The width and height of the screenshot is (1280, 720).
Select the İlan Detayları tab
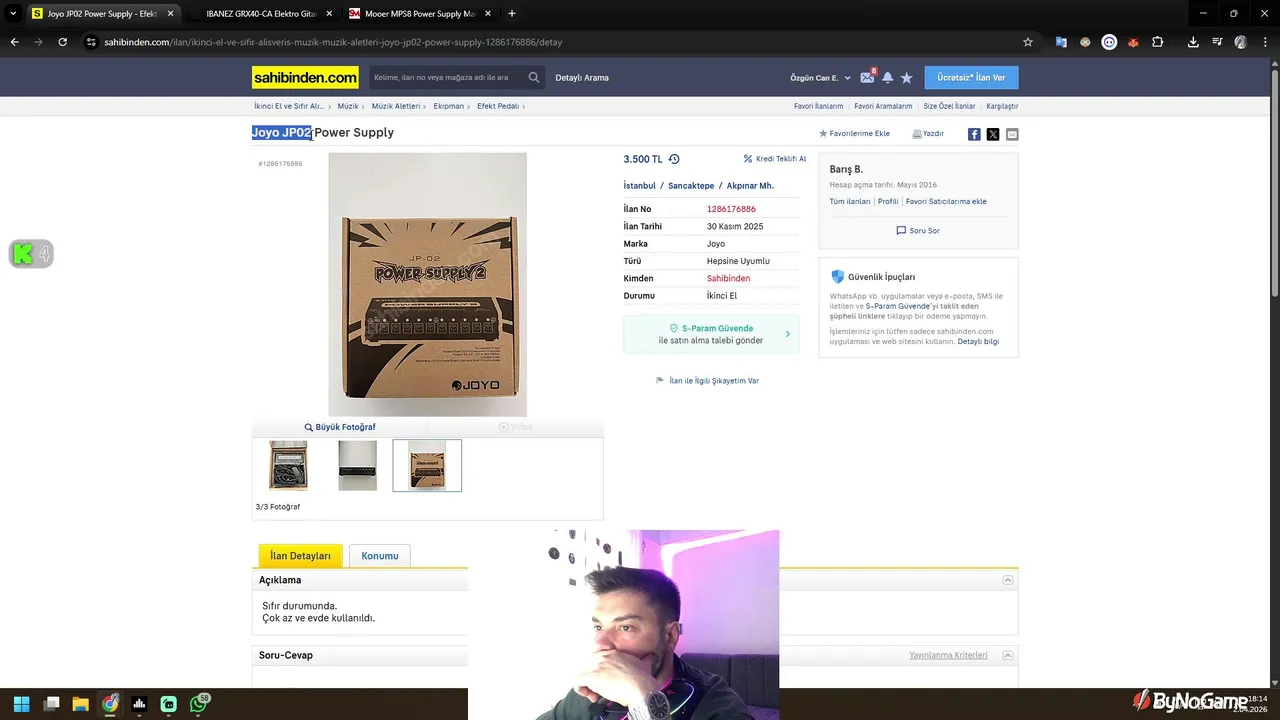[300, 556]
